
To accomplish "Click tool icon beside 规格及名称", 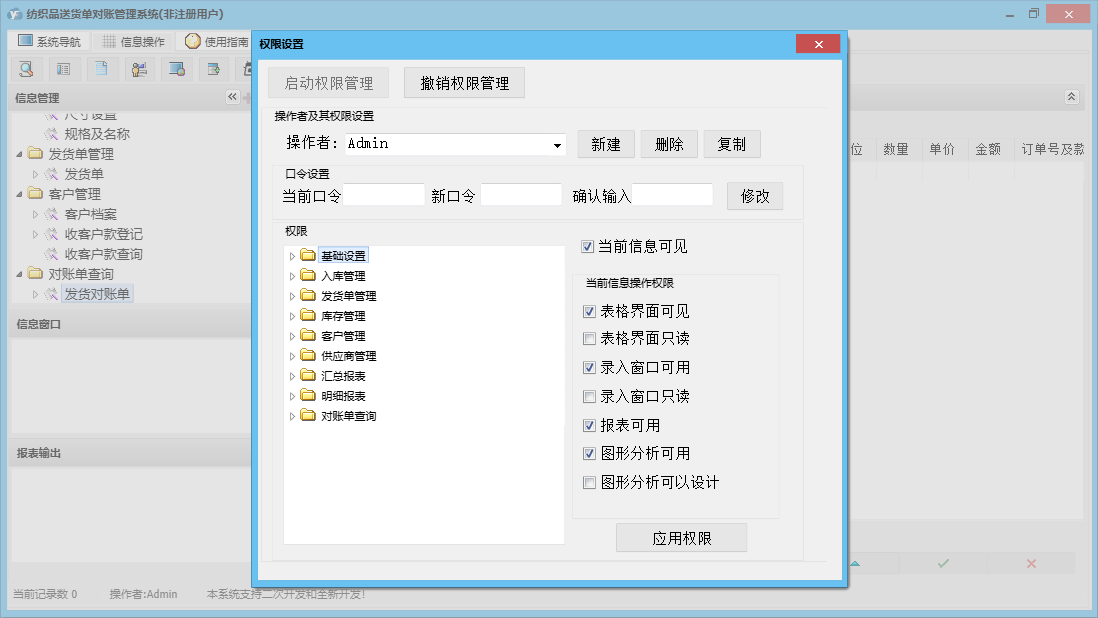I will (51, 133).
